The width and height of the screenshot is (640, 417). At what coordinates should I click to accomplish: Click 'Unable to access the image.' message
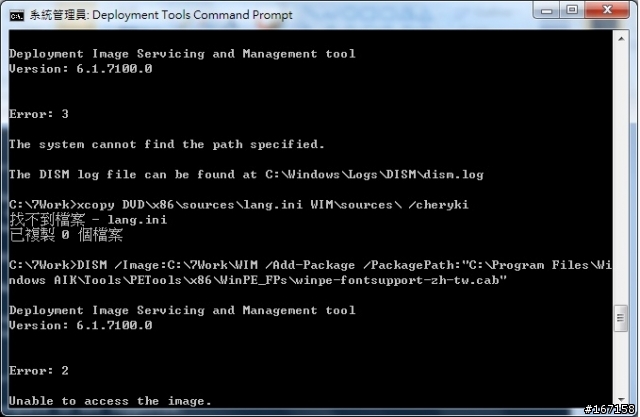coord(110,401)
